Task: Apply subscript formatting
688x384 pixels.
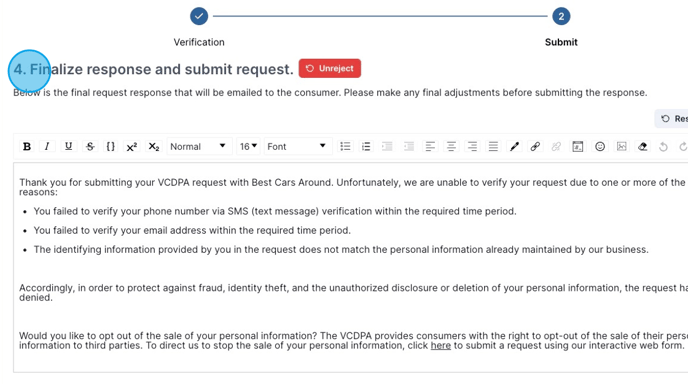Action: pyautogui.click(x=154, y=146)
